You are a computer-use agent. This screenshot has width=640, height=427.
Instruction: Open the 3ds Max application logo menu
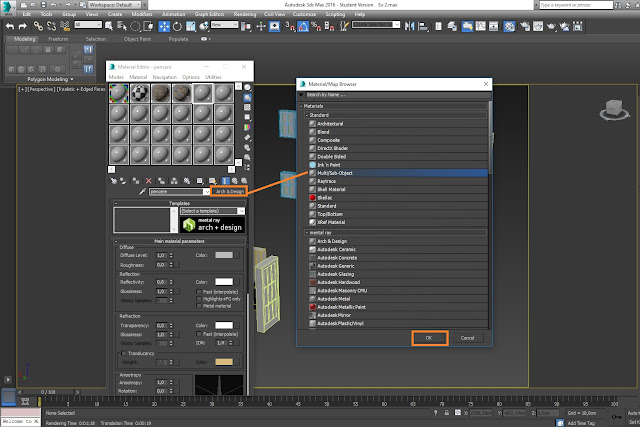click(7, 6)
